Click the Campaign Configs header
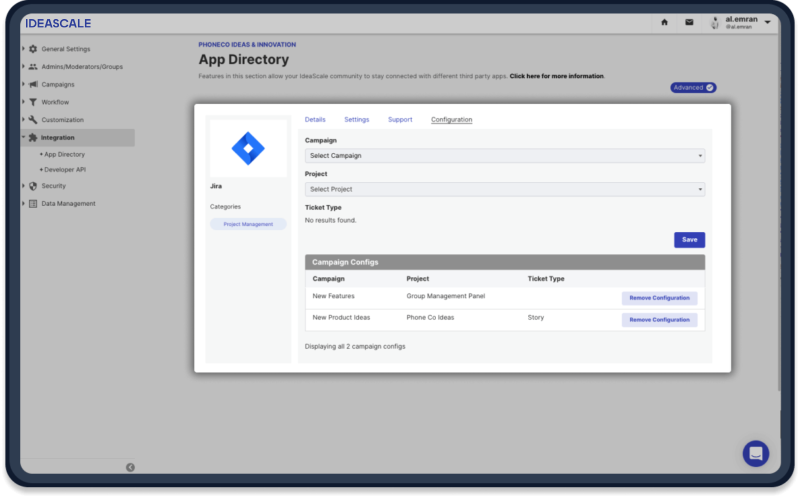The height and width of the screenshot is (498, 800). pos(505,262)
